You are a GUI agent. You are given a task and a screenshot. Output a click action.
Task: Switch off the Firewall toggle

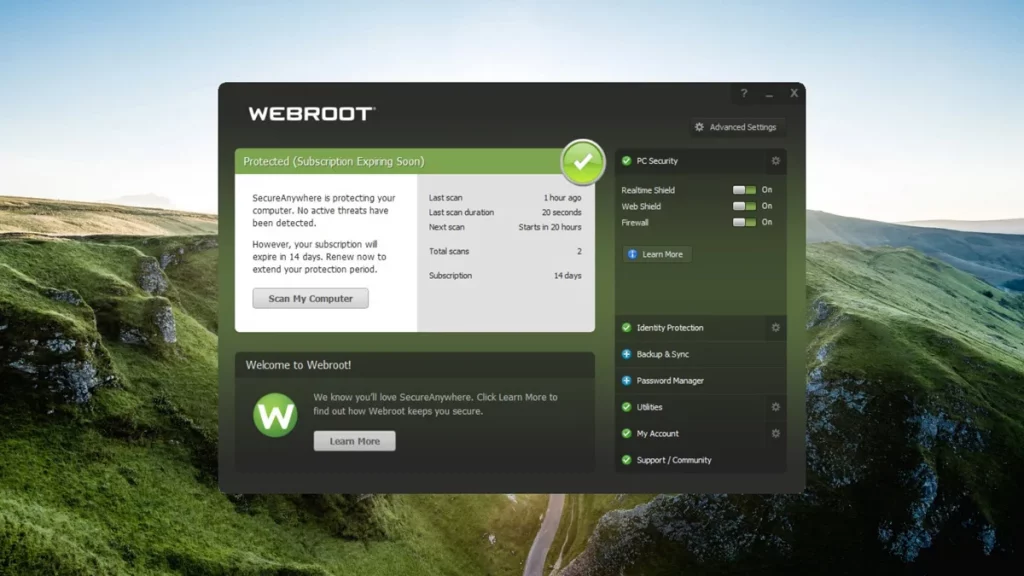coord(744,223)
